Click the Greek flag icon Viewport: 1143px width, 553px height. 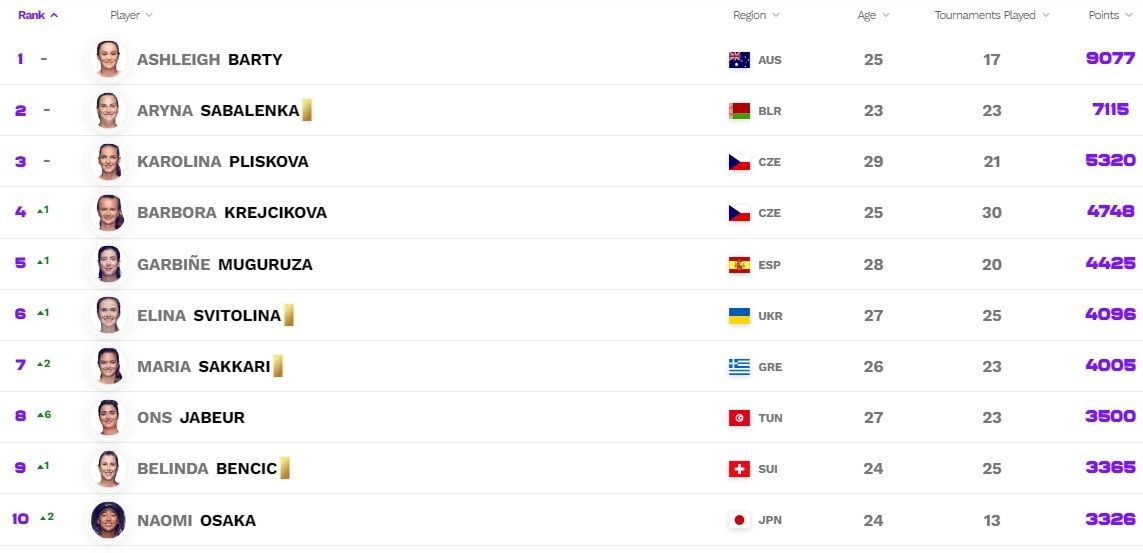pyautogui.click(x=739, y=367)
